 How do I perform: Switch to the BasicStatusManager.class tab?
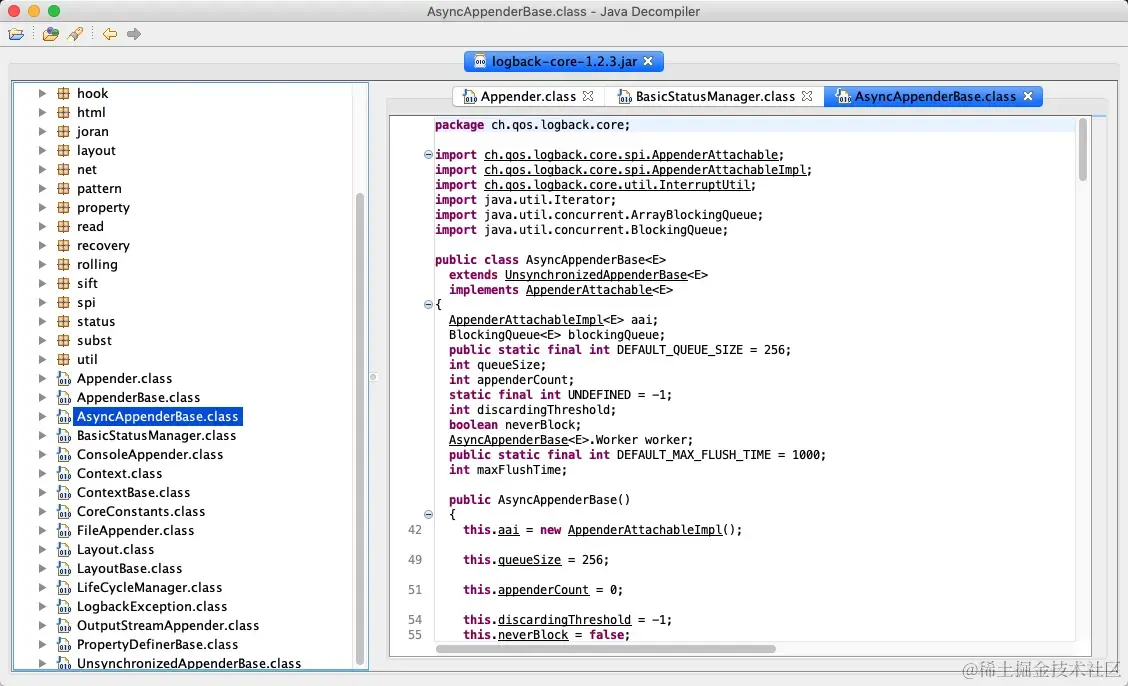(714, 96)
